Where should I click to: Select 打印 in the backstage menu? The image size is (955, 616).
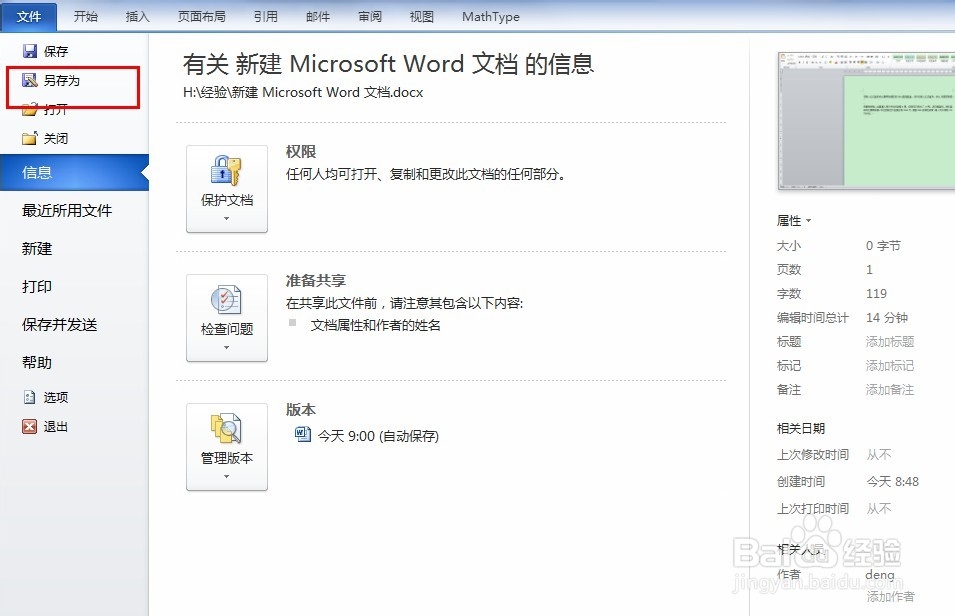pyautogui.click(x=37, y=286)
